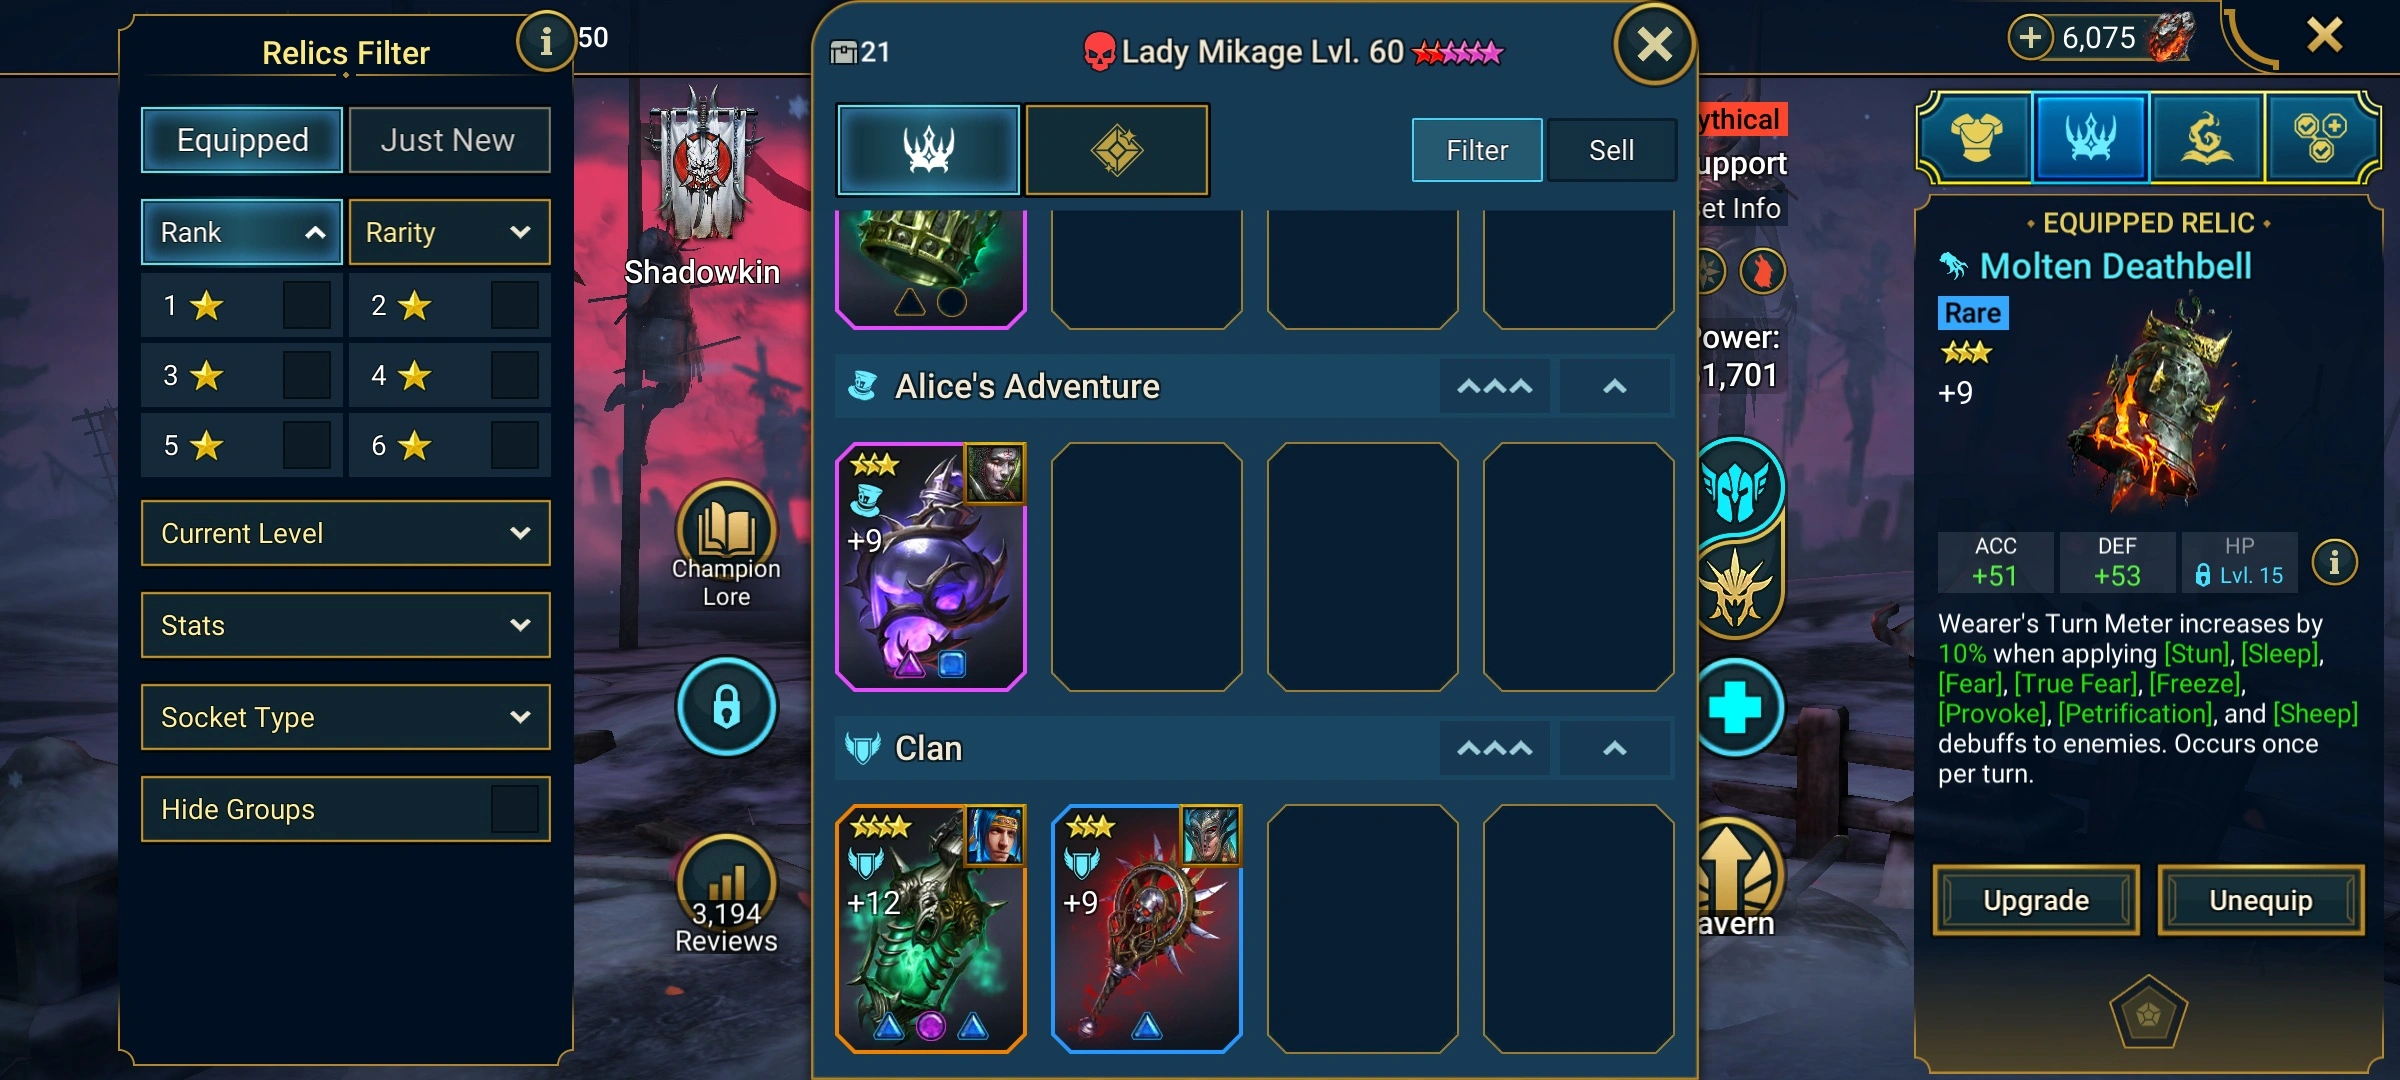Click the Upgrade button
This screenshot has height=1080, width=2400.
click(2036, 900)
